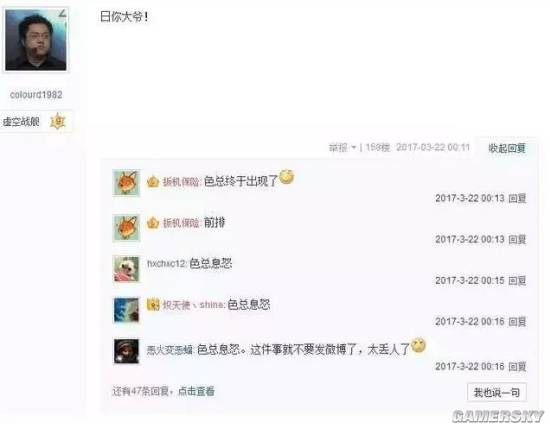Click fox avatar on first reply
550x428 pixels.
(126, 182)
